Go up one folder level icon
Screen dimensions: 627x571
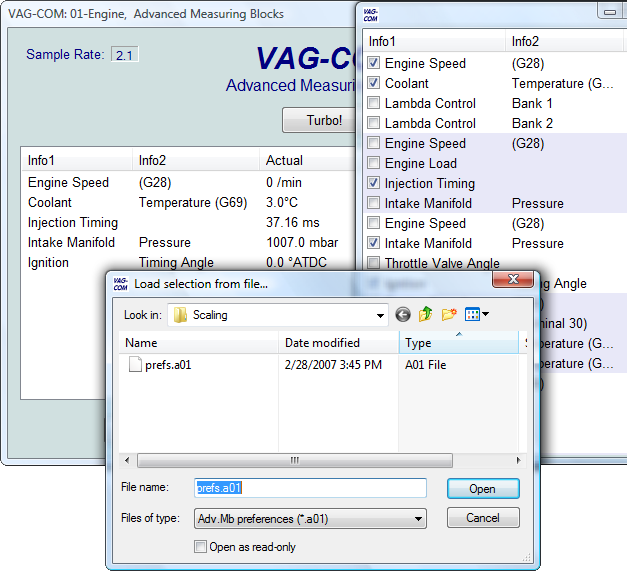425,314
